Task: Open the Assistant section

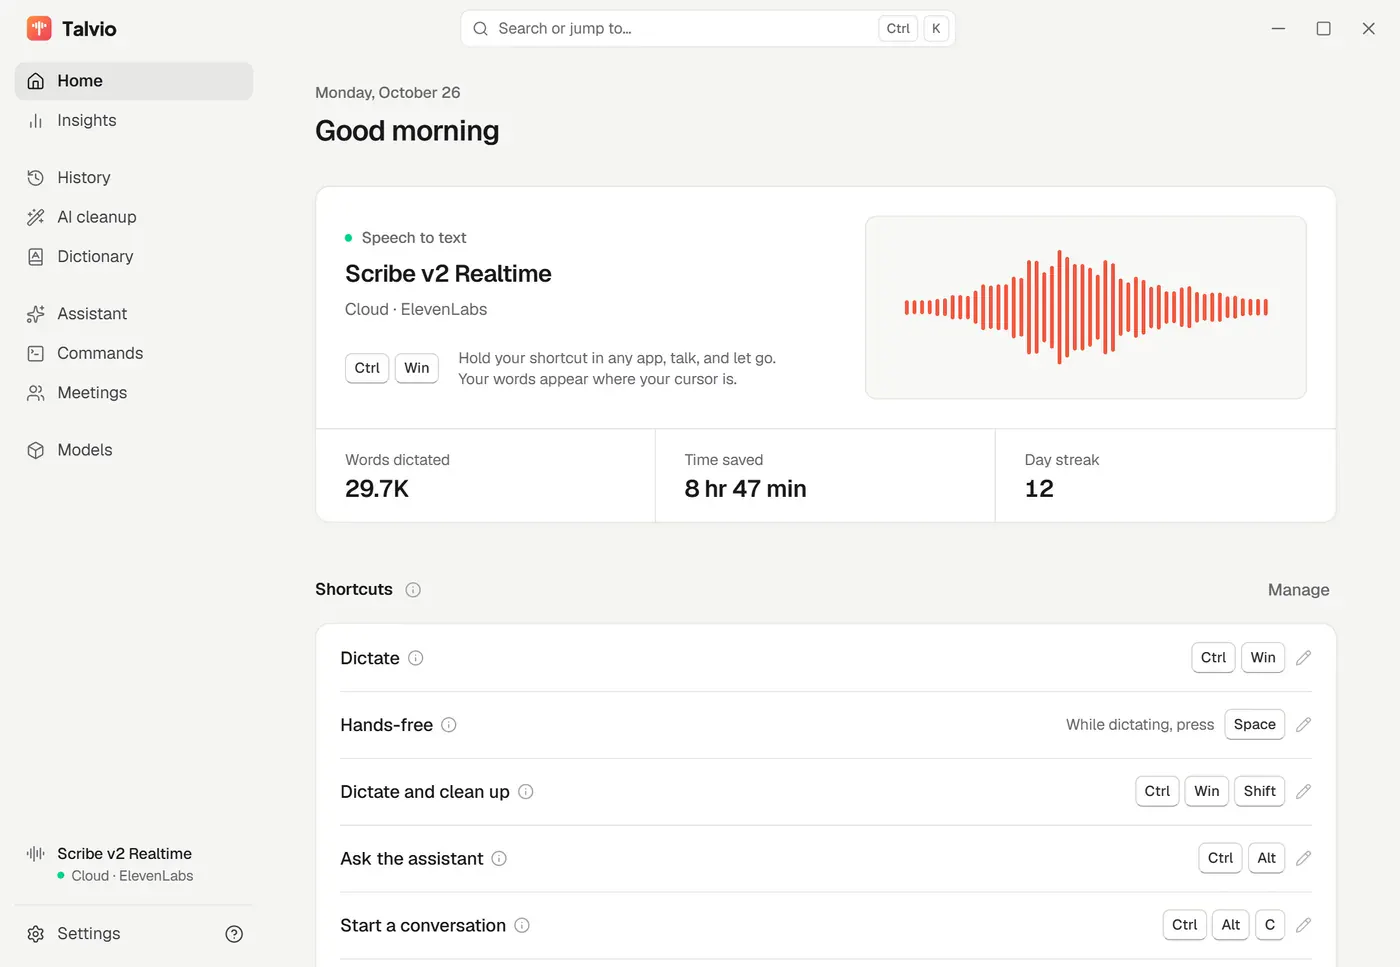Action: 134,314
